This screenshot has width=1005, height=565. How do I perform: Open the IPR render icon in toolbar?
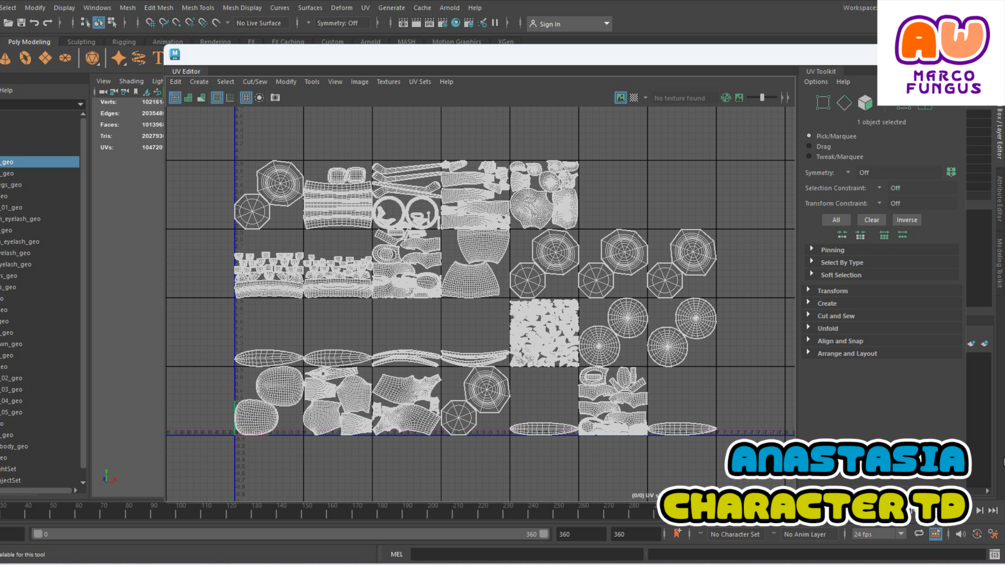[x=429, y=23]
